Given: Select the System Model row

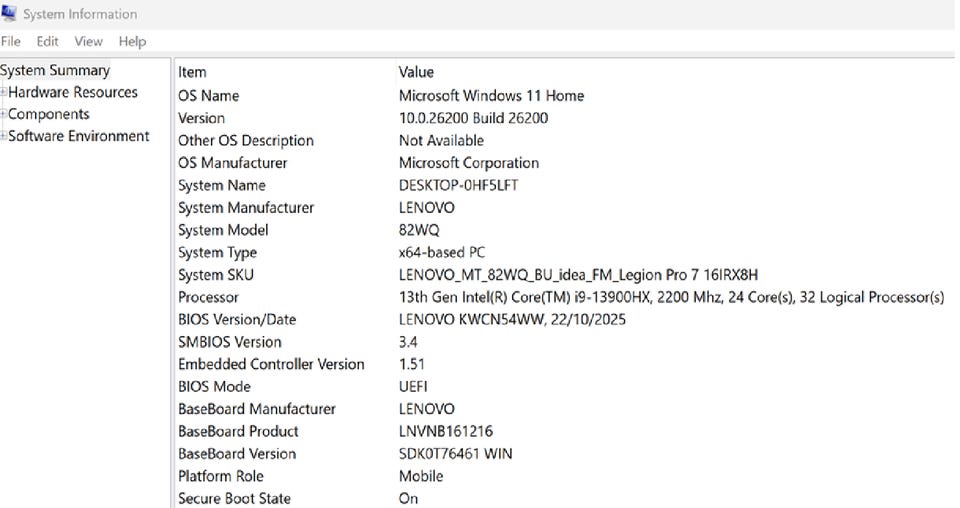Looking at the screenshot, I should coord(223,230).
